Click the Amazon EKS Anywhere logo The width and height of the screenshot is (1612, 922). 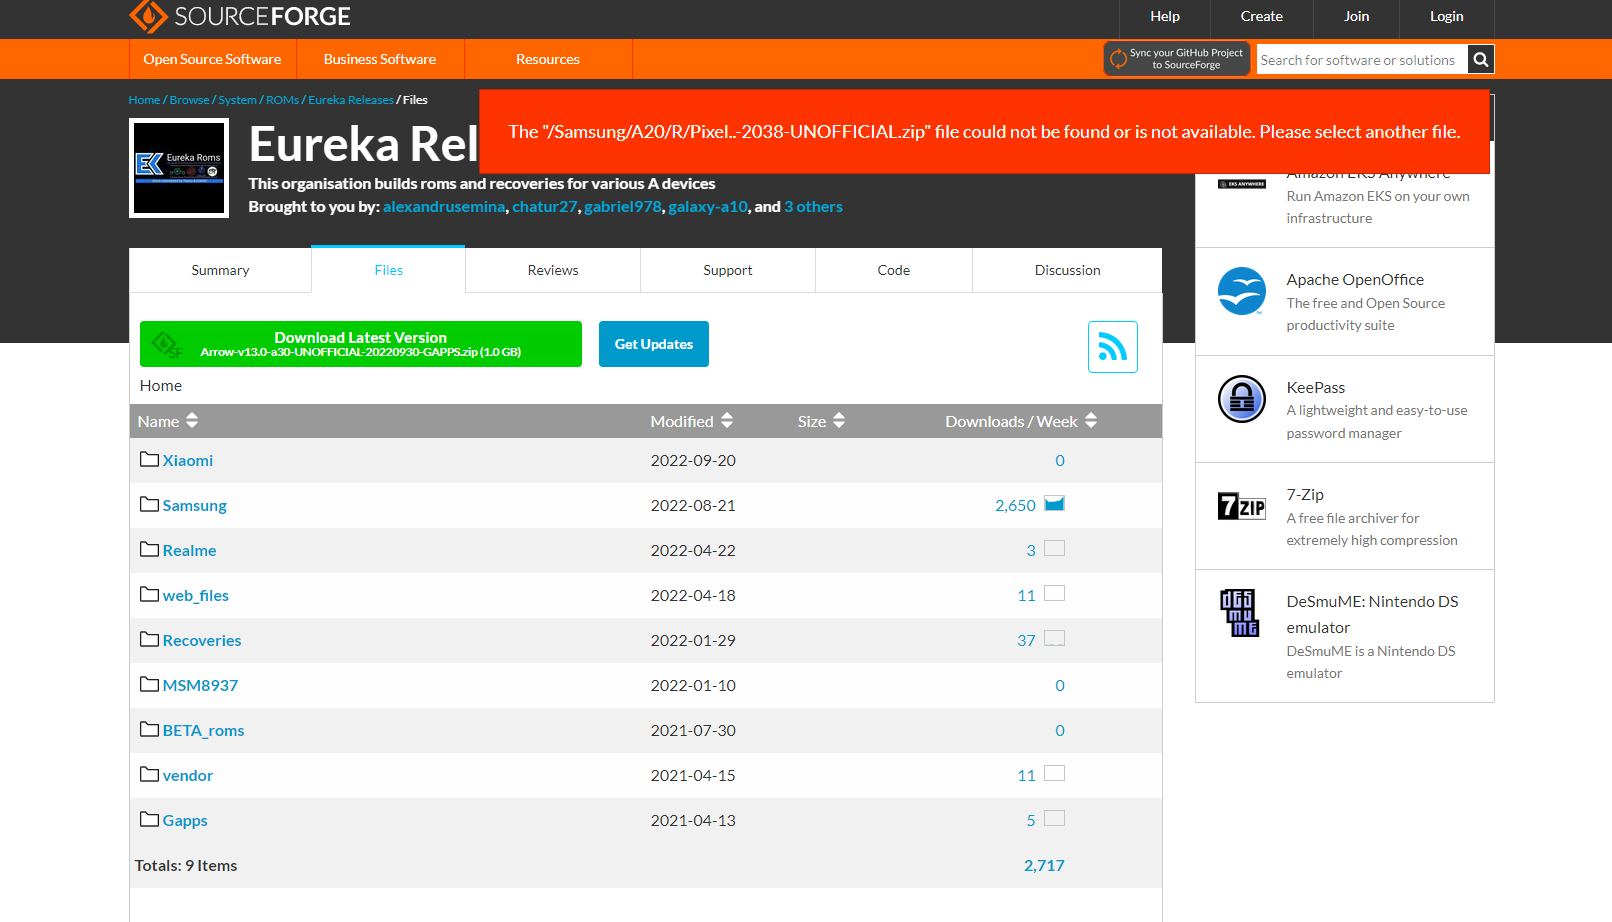[1242, 184]
